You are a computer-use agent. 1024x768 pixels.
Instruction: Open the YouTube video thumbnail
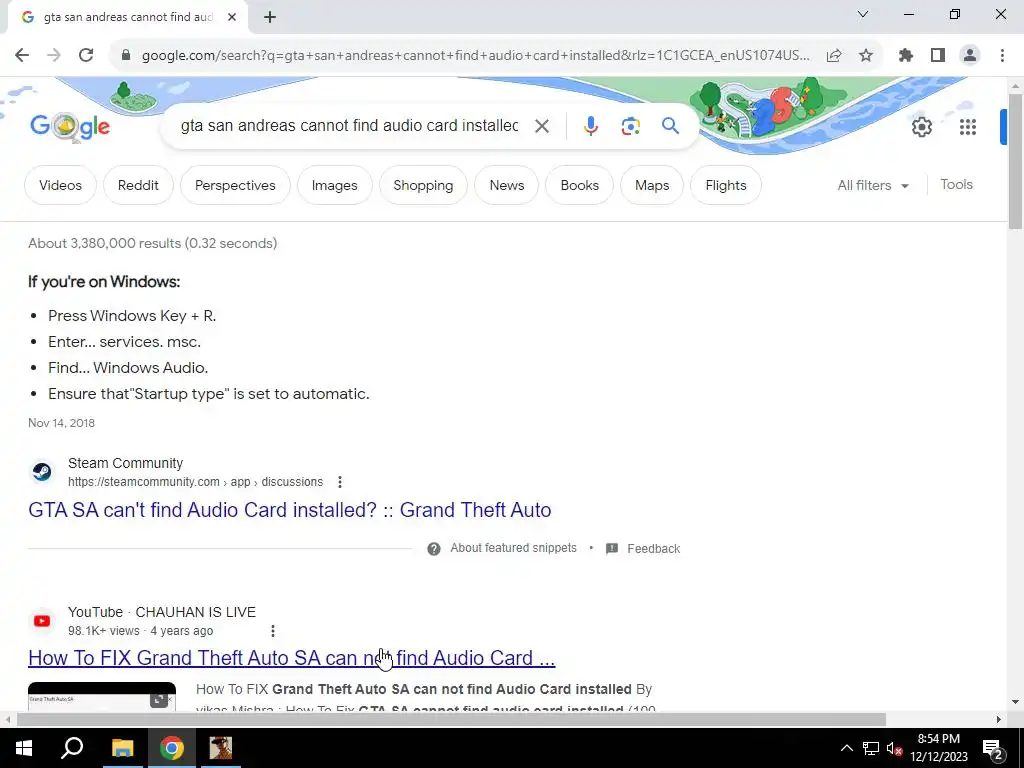[x=102, y=696]
